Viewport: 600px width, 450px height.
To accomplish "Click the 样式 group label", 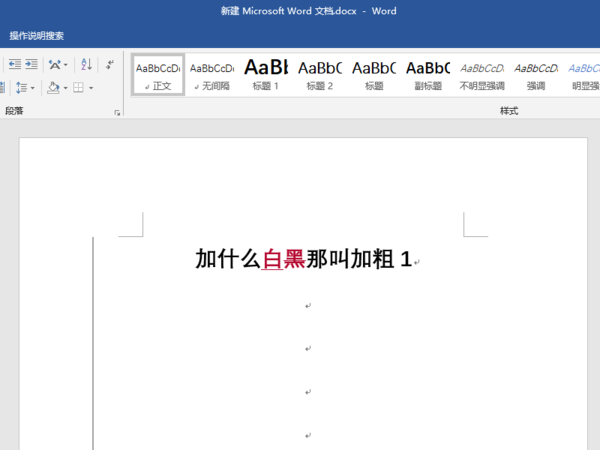I will click(509, 111).
